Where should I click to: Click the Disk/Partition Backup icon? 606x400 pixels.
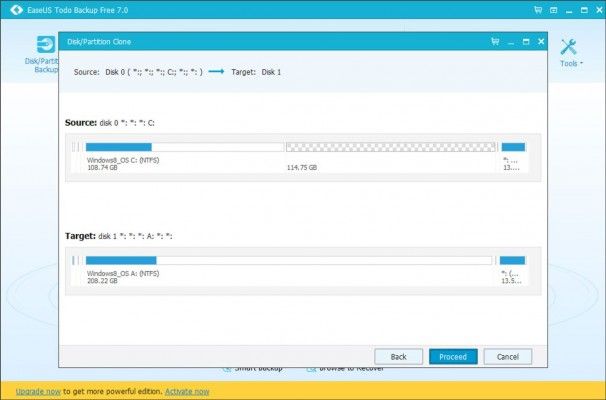(x=46, y=44)
